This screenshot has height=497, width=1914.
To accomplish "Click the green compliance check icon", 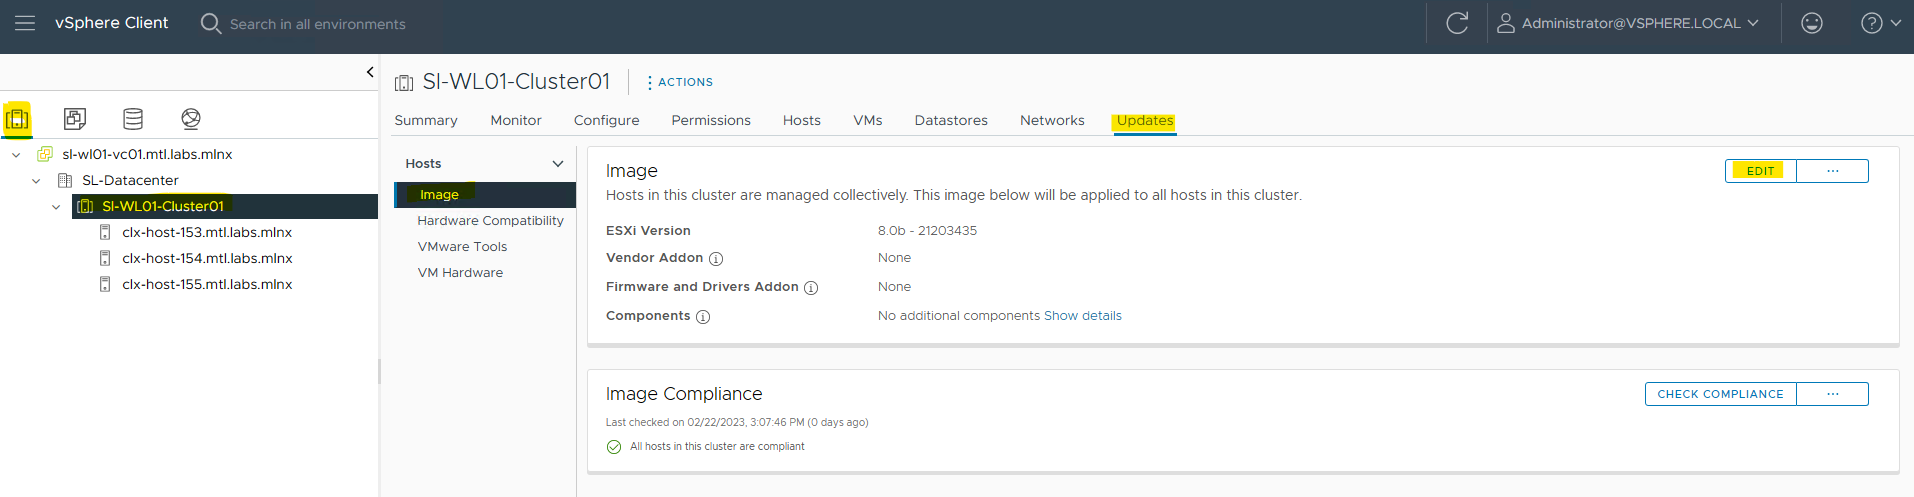I will pos(614,447).
